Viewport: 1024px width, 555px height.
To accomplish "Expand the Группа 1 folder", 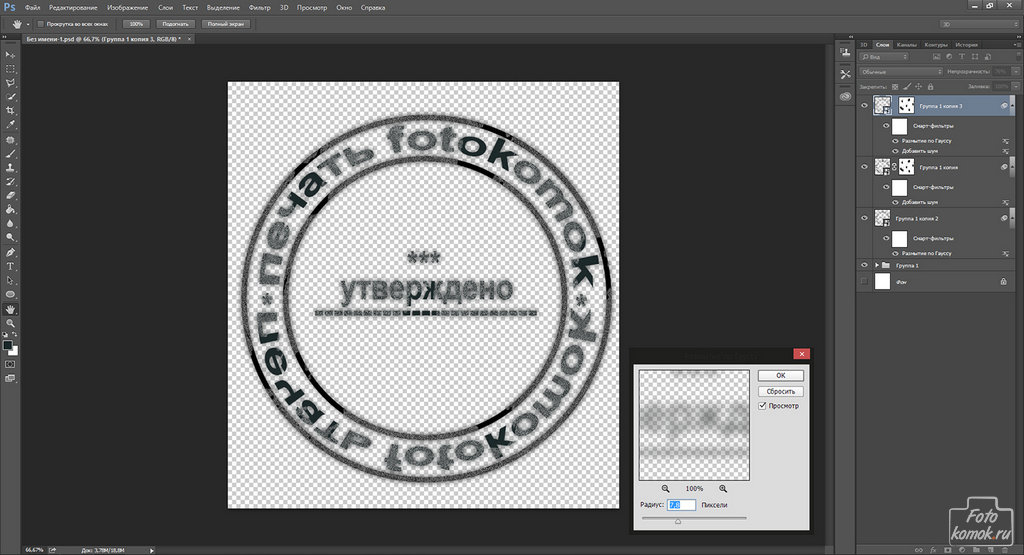I will click(877, 265).
